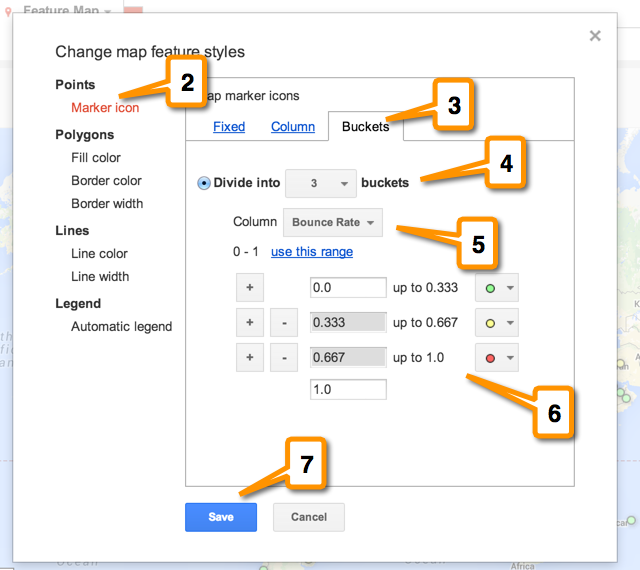Click the 0.333 bucket value field
Image resolution: width=640 pixels, height=570 pixels.
click(348, 323)
